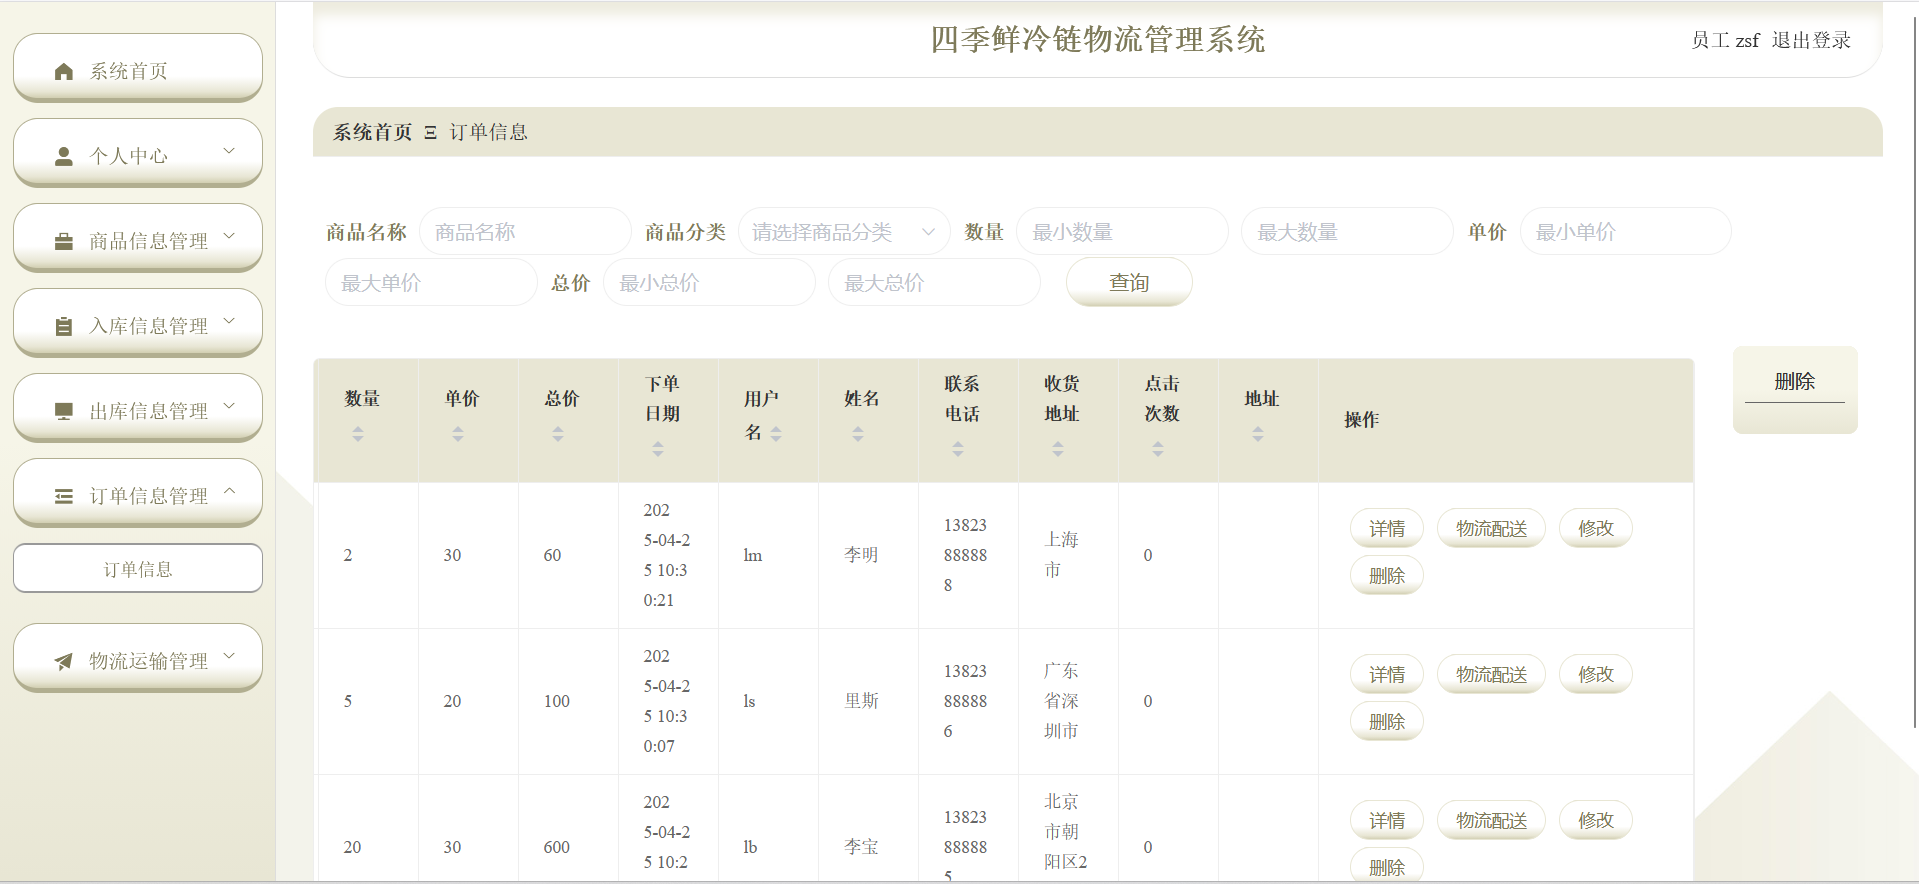Click 退出登录 to log out
Viewport: 1919px width, 884px height.
(x=1811, y=40)
